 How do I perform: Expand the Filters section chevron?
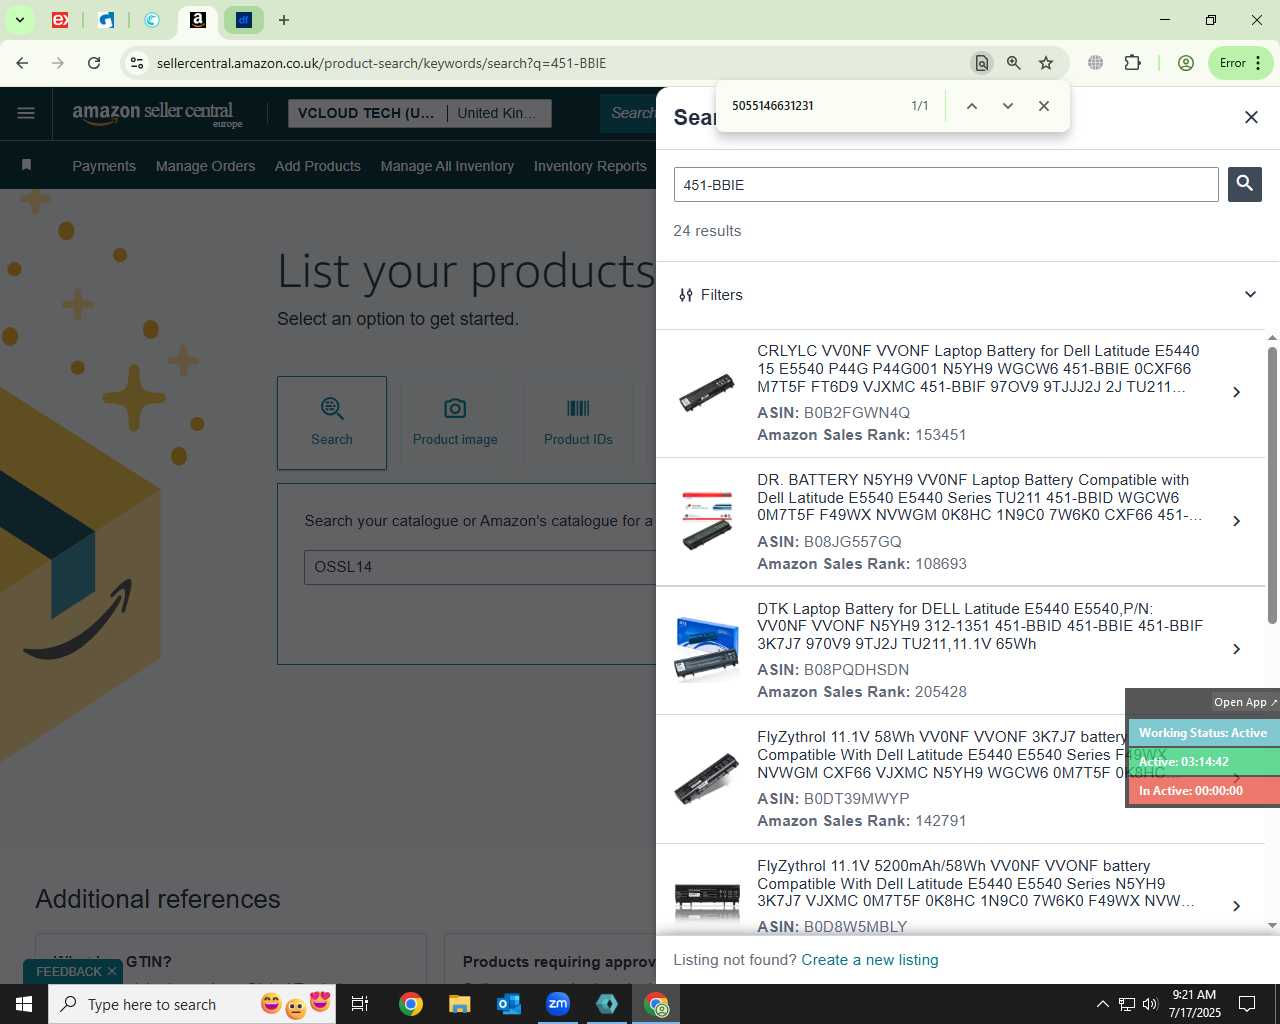1250,295
